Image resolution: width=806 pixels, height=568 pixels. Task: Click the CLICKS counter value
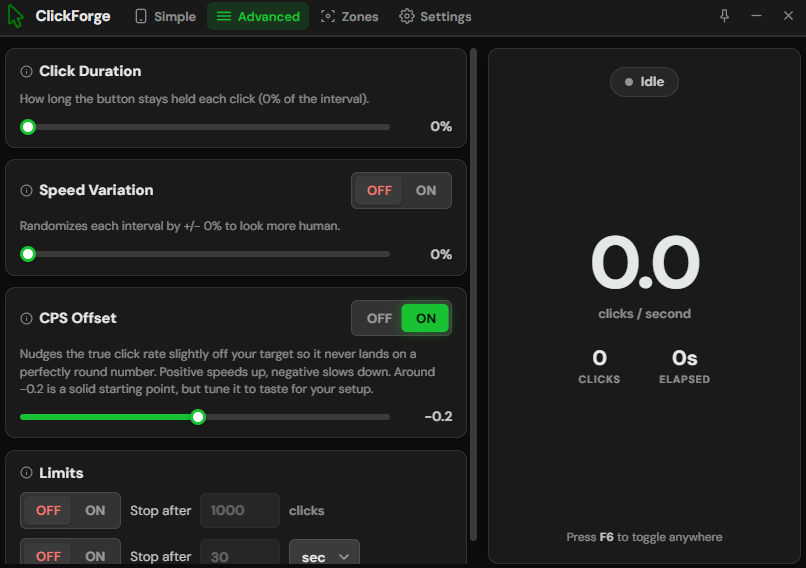point(599,358)
